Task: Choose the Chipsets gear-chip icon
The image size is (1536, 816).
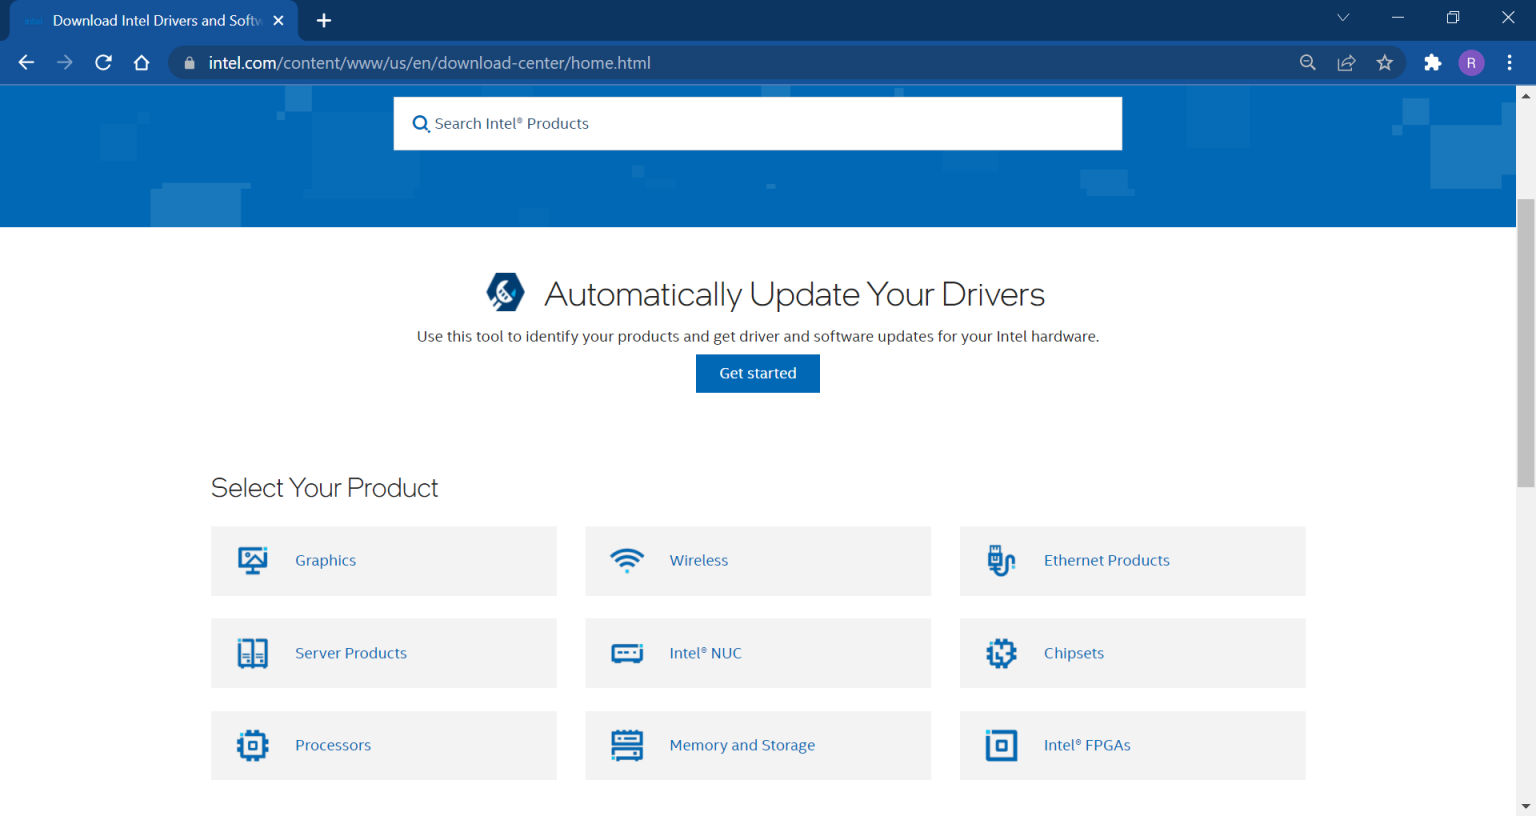Action: click(1001, 653)
